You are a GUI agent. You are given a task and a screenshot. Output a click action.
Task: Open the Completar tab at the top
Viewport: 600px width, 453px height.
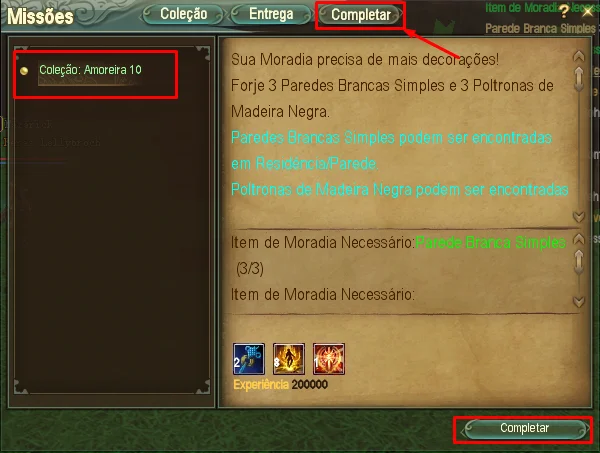click(360, 15)
